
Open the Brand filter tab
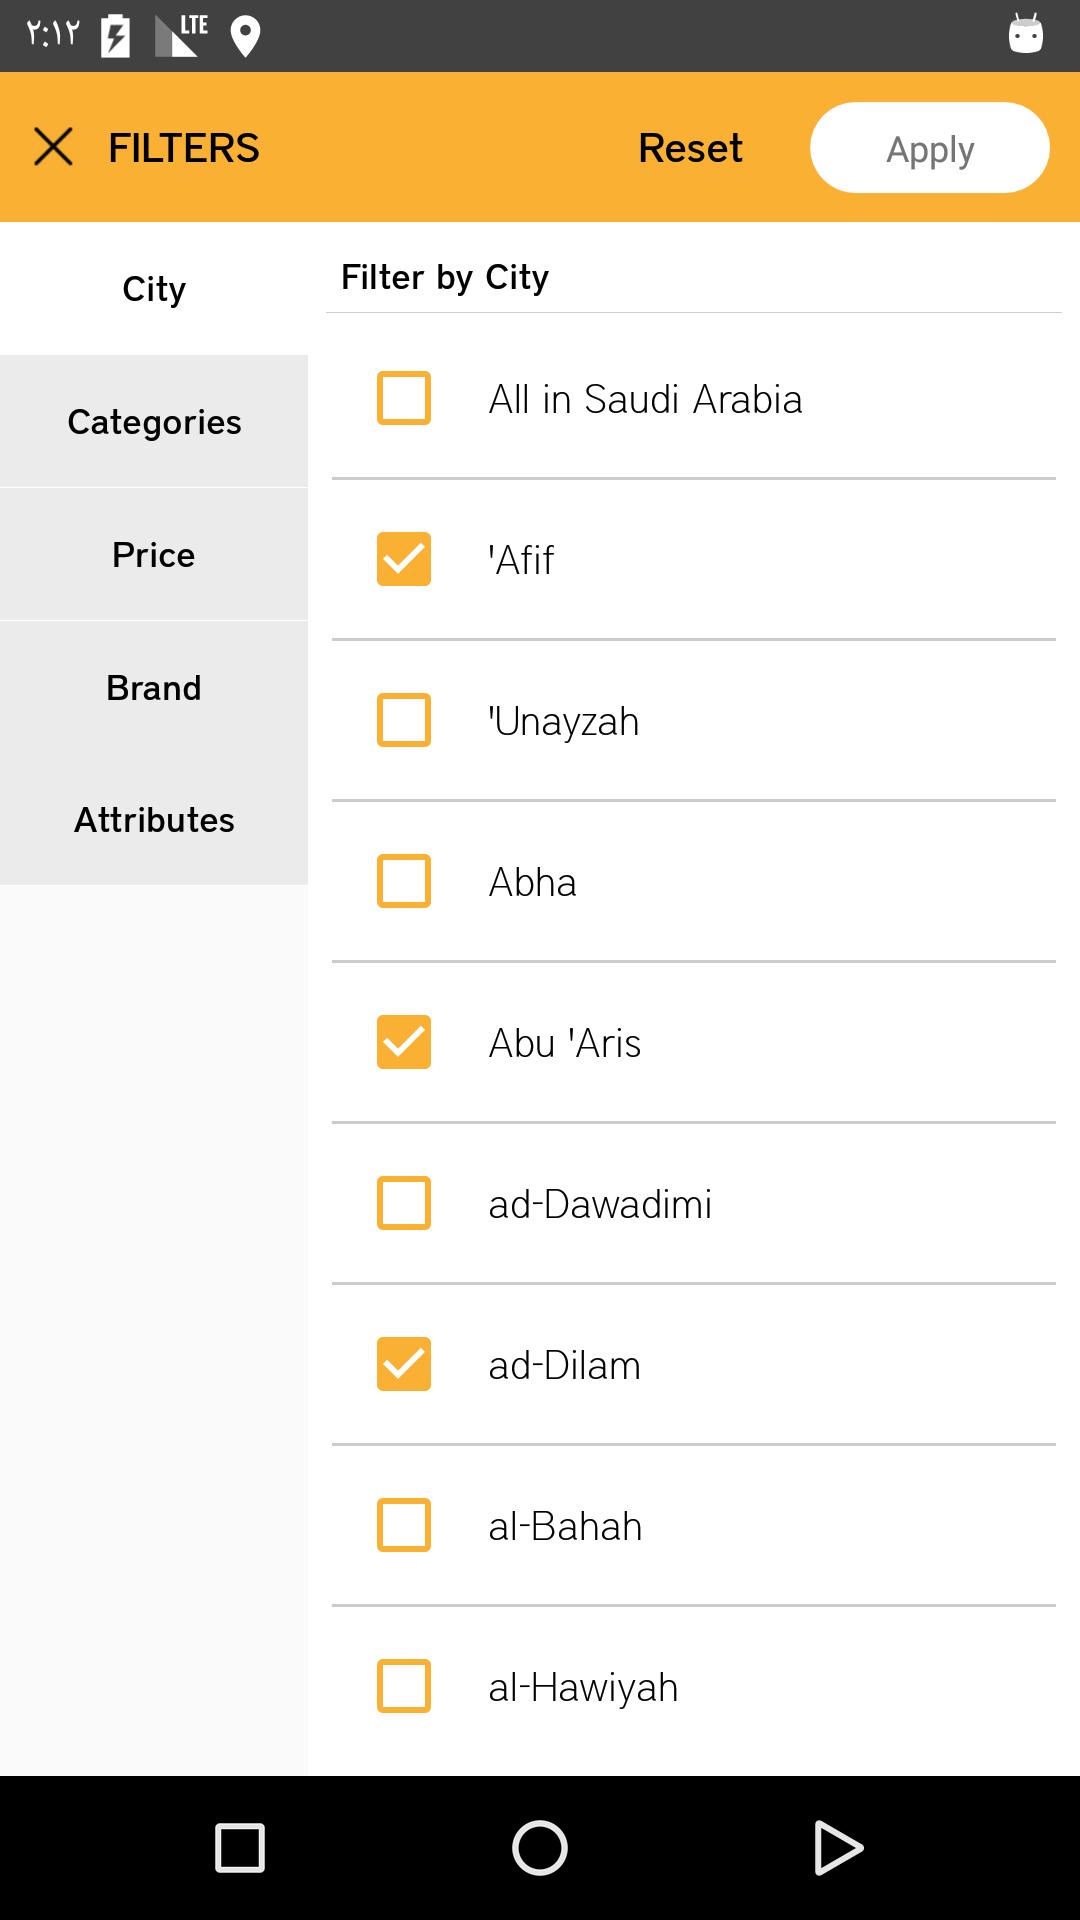coord(154,687)
